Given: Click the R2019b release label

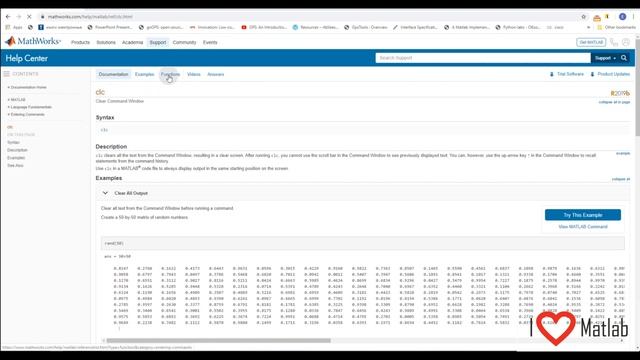Looking at the screenshot, I should pos(620,93).
